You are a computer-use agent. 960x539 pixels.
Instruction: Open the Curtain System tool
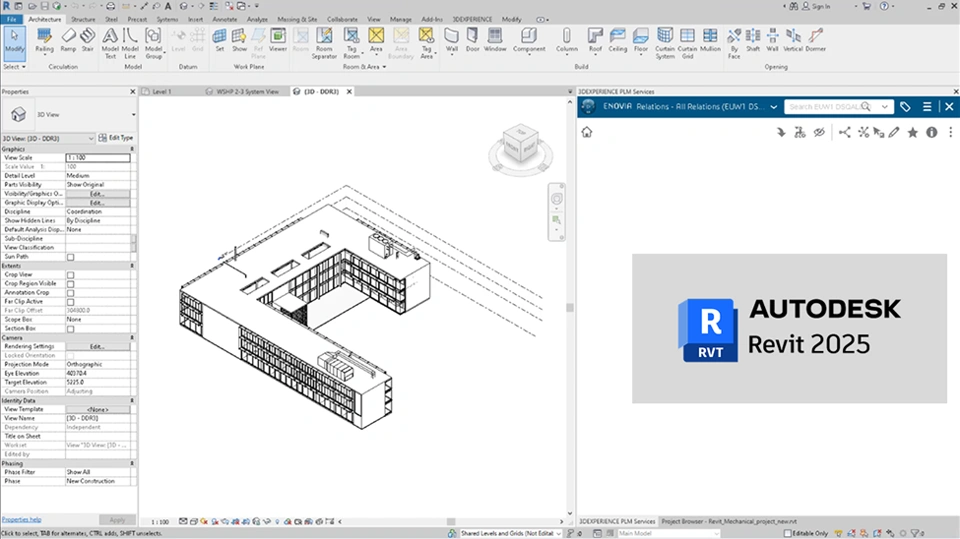point(665,43)
